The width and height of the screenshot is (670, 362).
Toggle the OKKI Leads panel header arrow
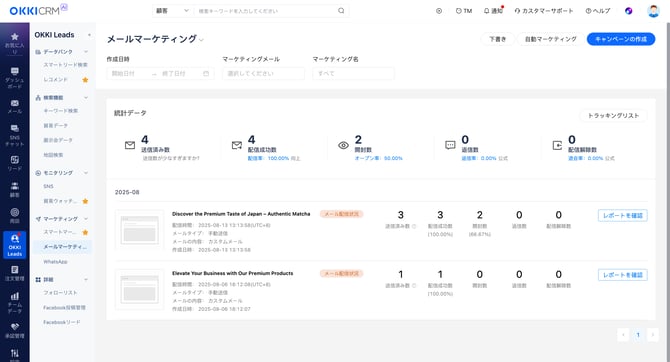pos(89,35)
